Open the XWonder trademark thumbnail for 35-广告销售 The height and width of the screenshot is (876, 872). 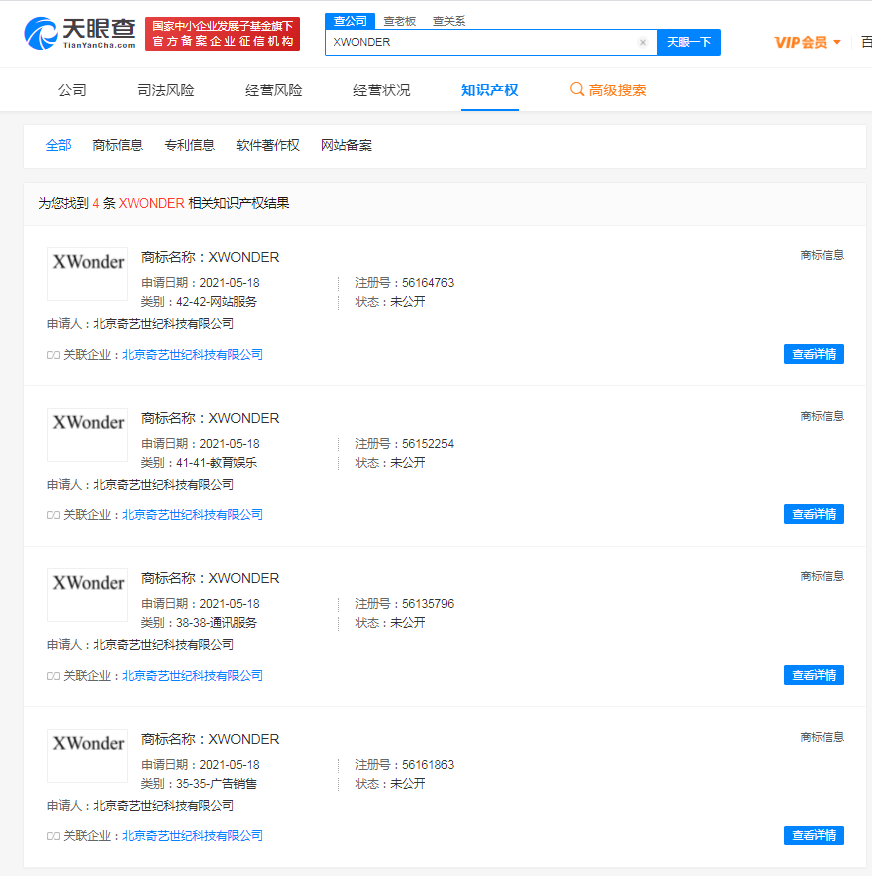click(x=88, y=756)
